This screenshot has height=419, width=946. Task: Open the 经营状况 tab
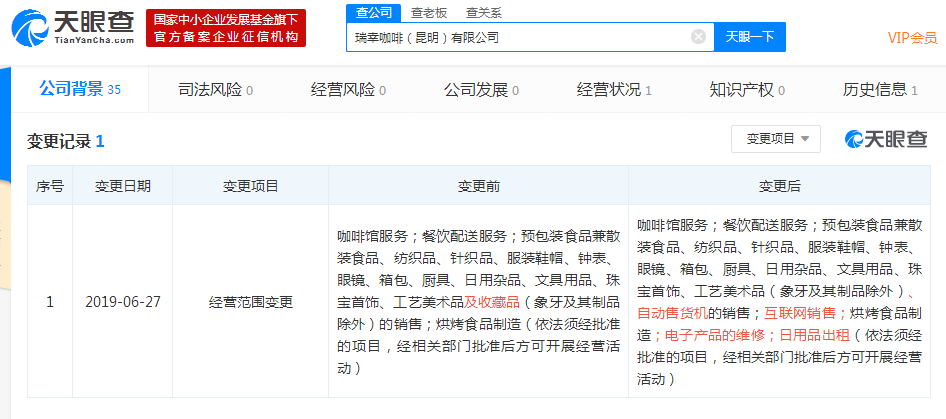(x=614, y=91)
